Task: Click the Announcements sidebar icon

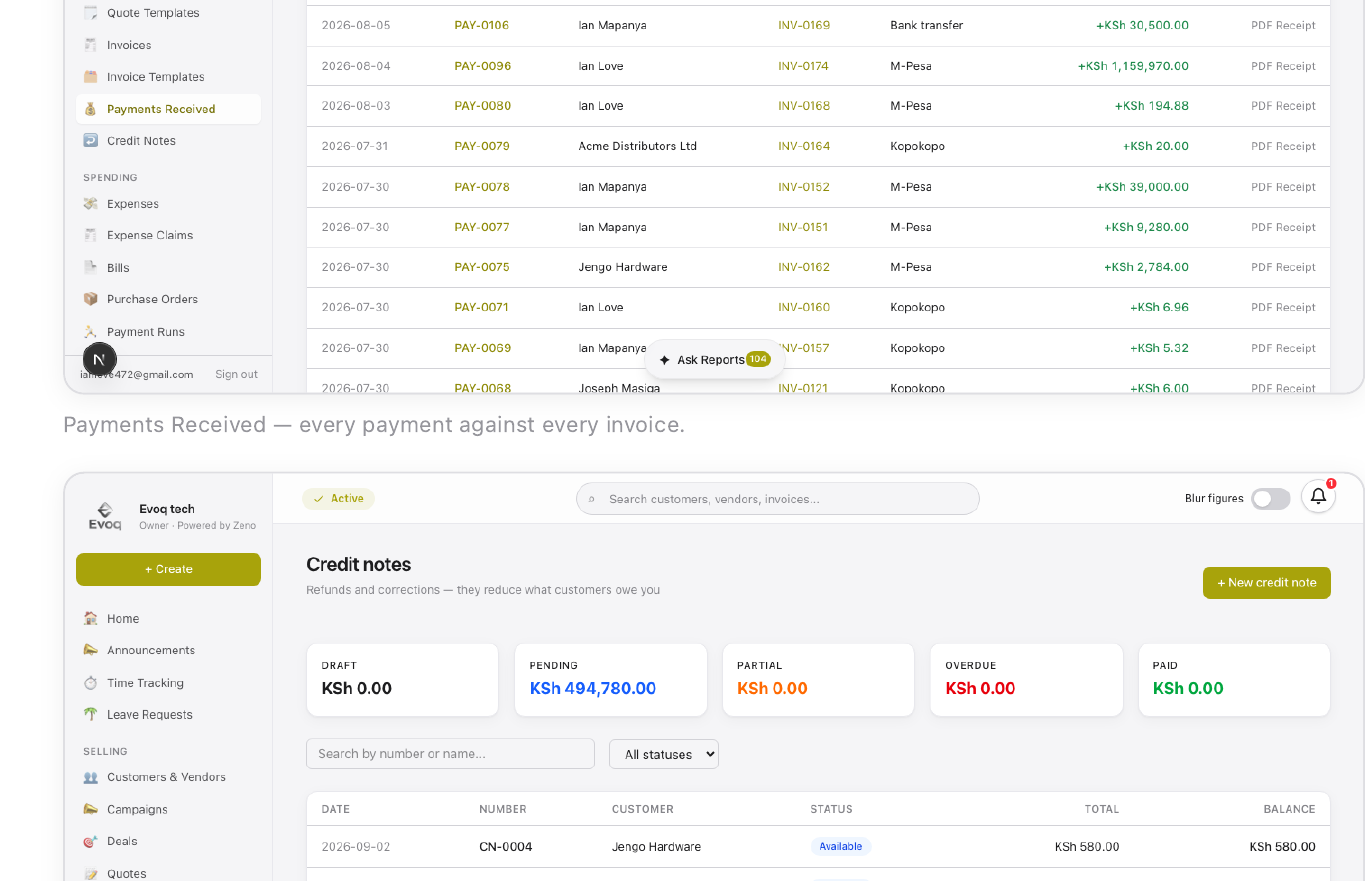Action: pyautogui.click(x=91, y=650)
